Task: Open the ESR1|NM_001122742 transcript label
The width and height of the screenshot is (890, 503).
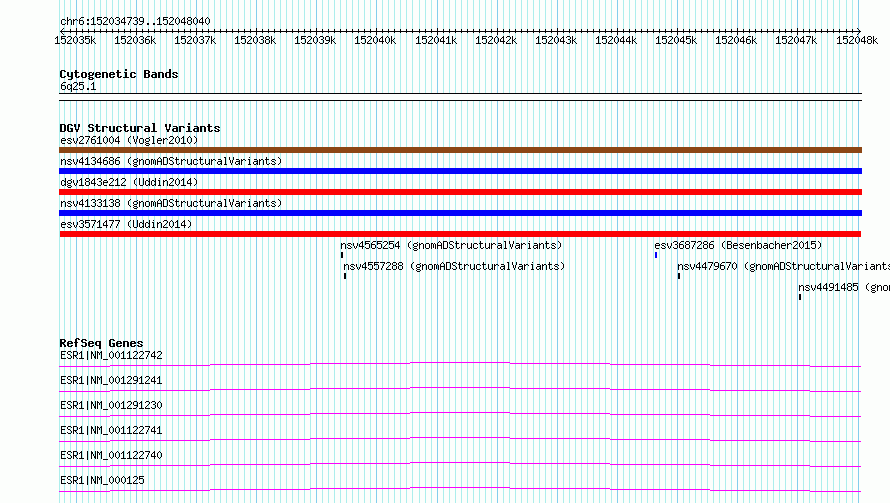Action: click(x=111, y=355)
